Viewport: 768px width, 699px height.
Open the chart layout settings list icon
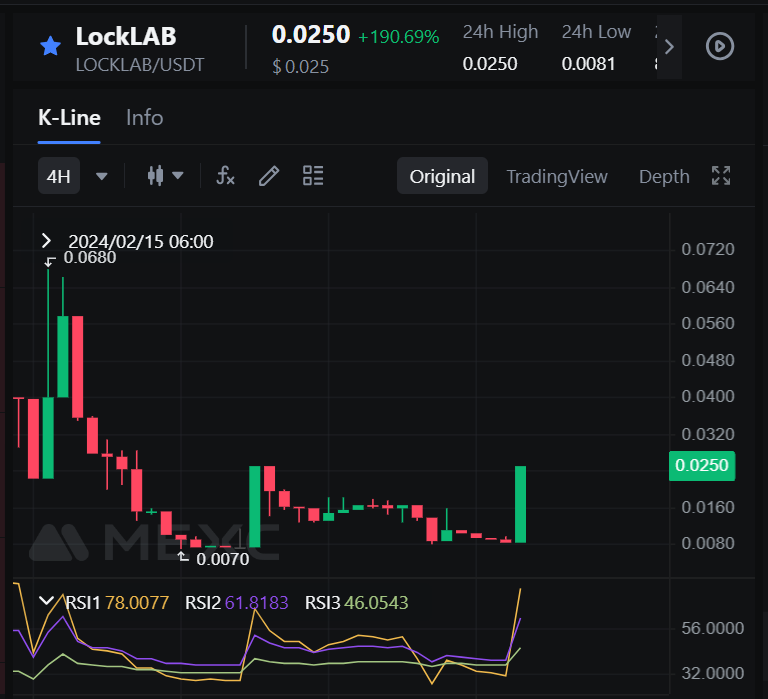pyautogui.click(x=313, y=175)
